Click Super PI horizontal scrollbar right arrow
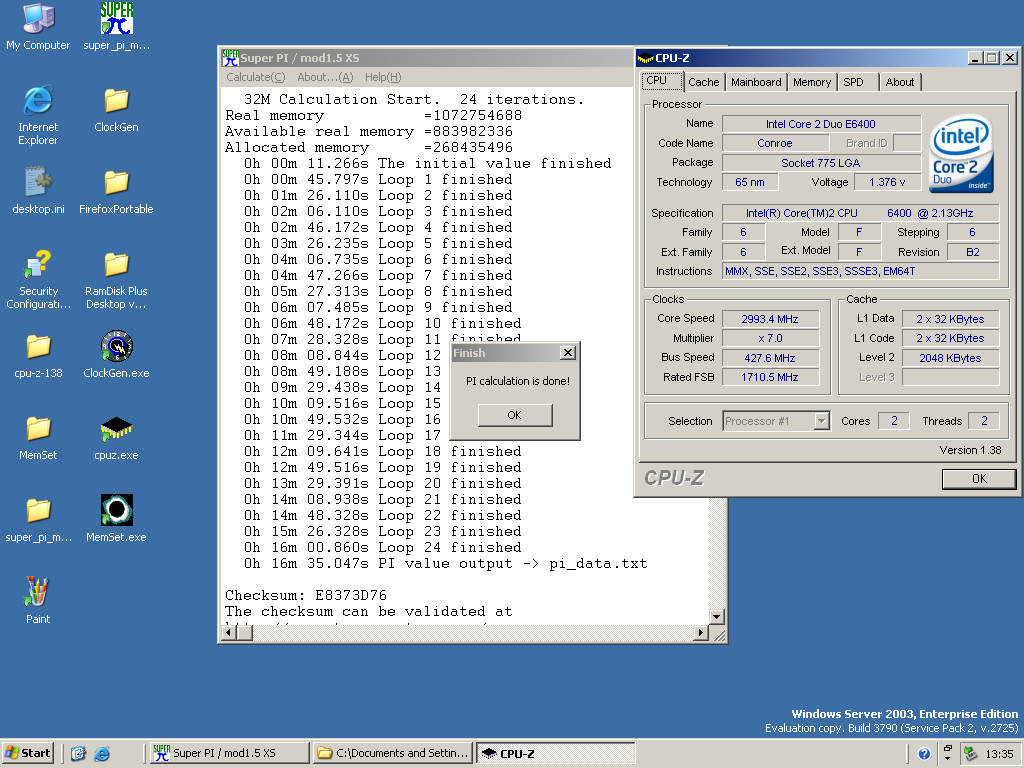 [x=701, y=632]
